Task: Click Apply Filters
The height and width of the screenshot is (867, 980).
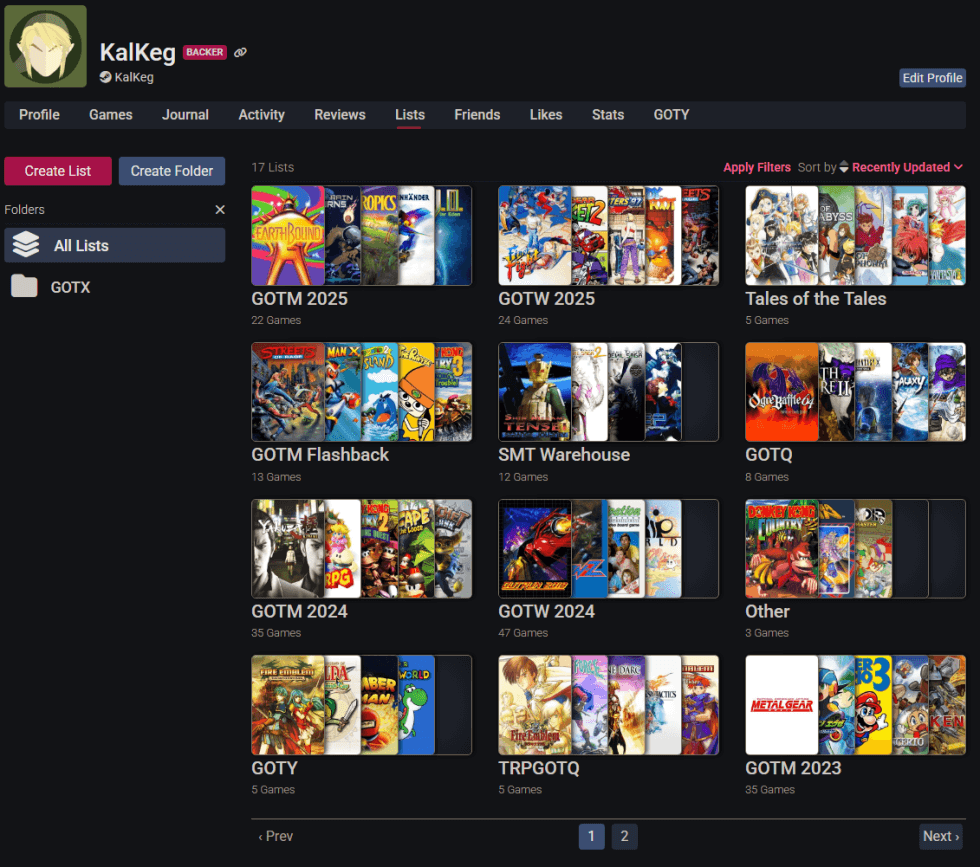Action: click(757, 167)
